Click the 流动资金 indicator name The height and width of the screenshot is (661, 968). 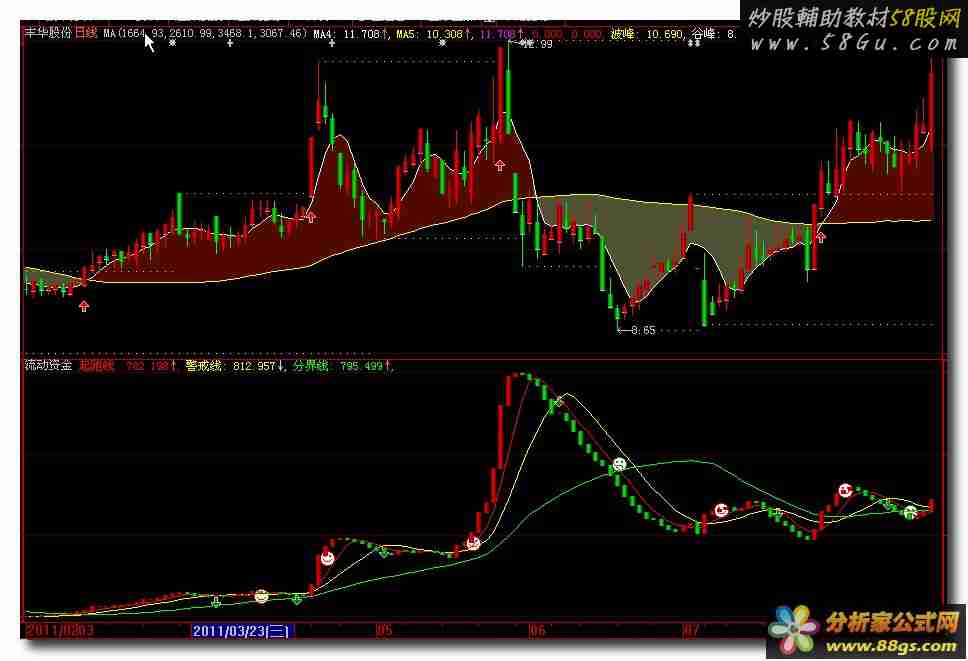[x=48, y=365]
